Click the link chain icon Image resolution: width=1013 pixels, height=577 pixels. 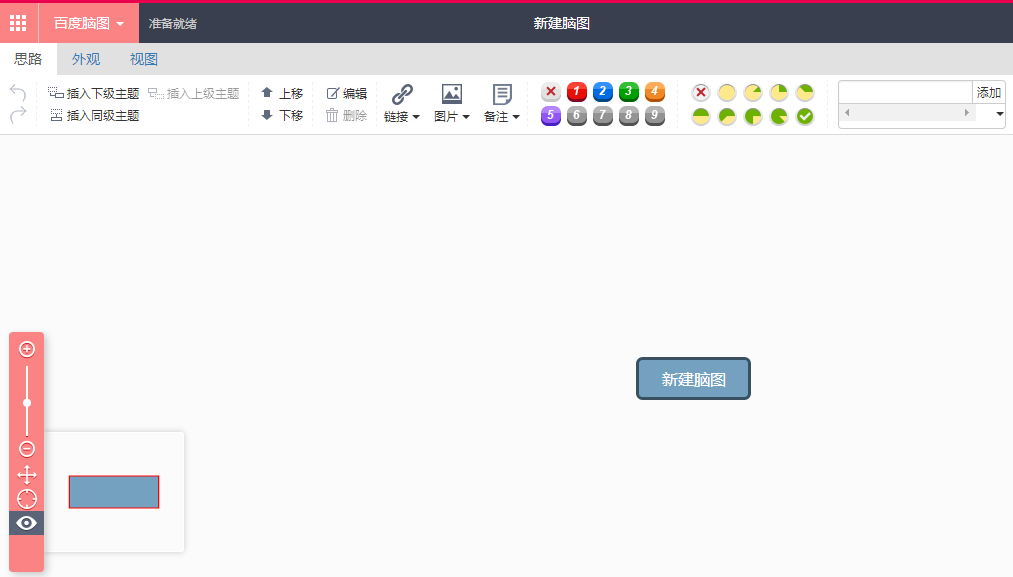point(402,94)
